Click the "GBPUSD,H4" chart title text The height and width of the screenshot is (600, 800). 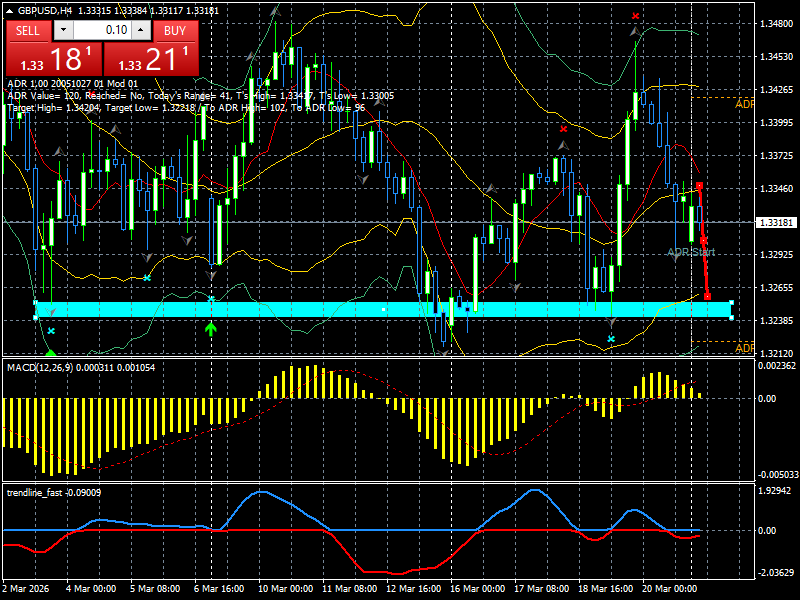click(x=47, y=10)
